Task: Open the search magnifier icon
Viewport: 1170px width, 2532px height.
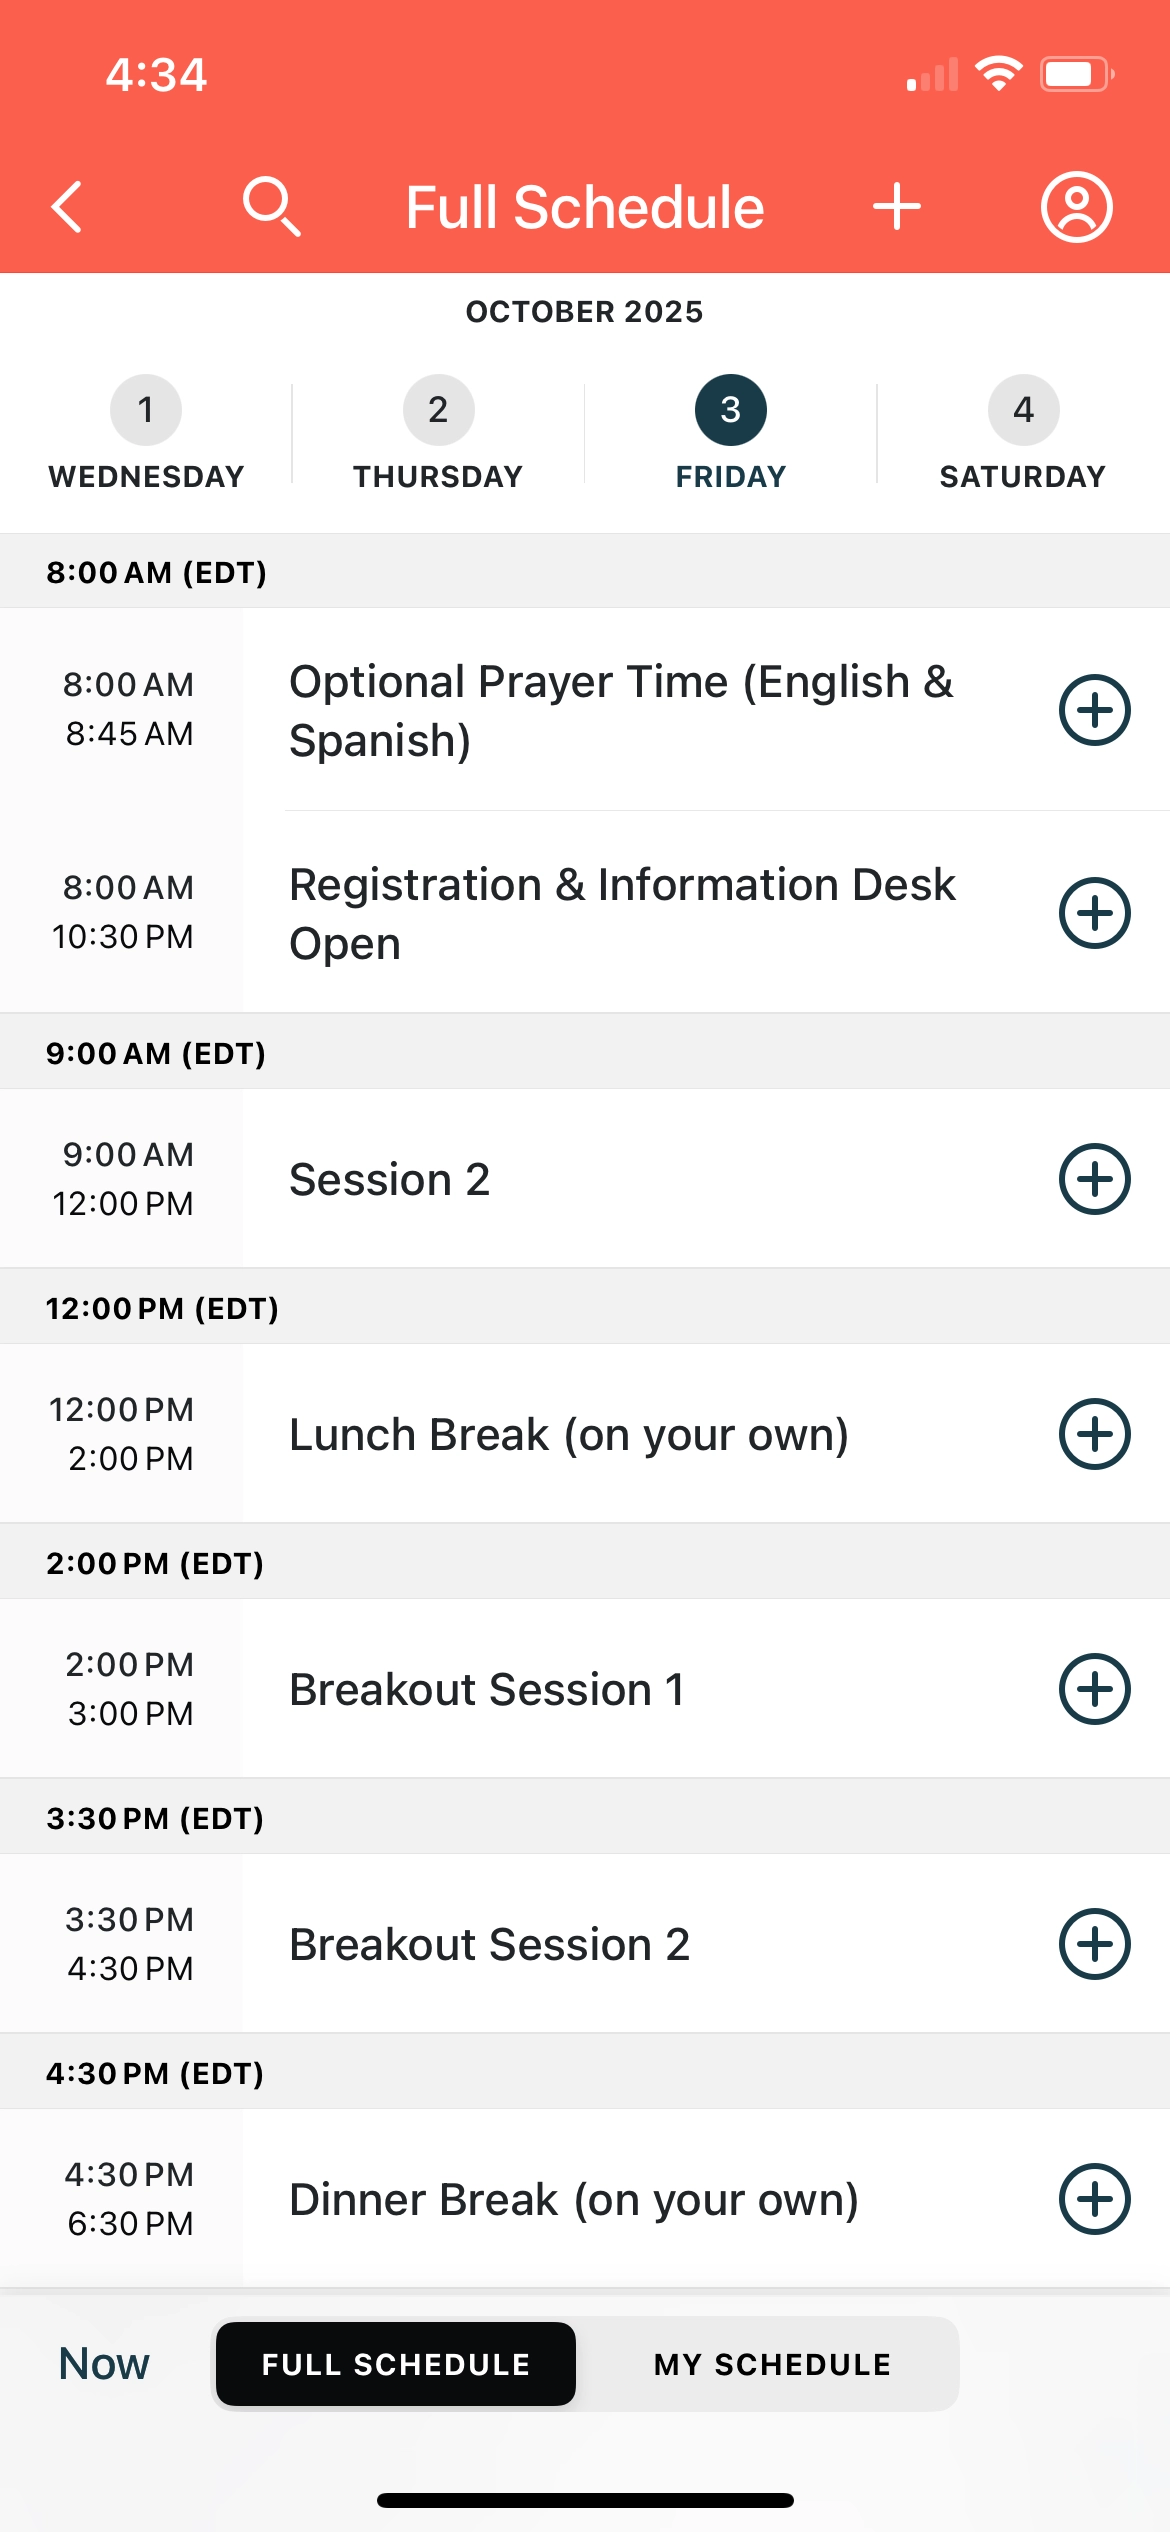Action: (x=272, y=207)
